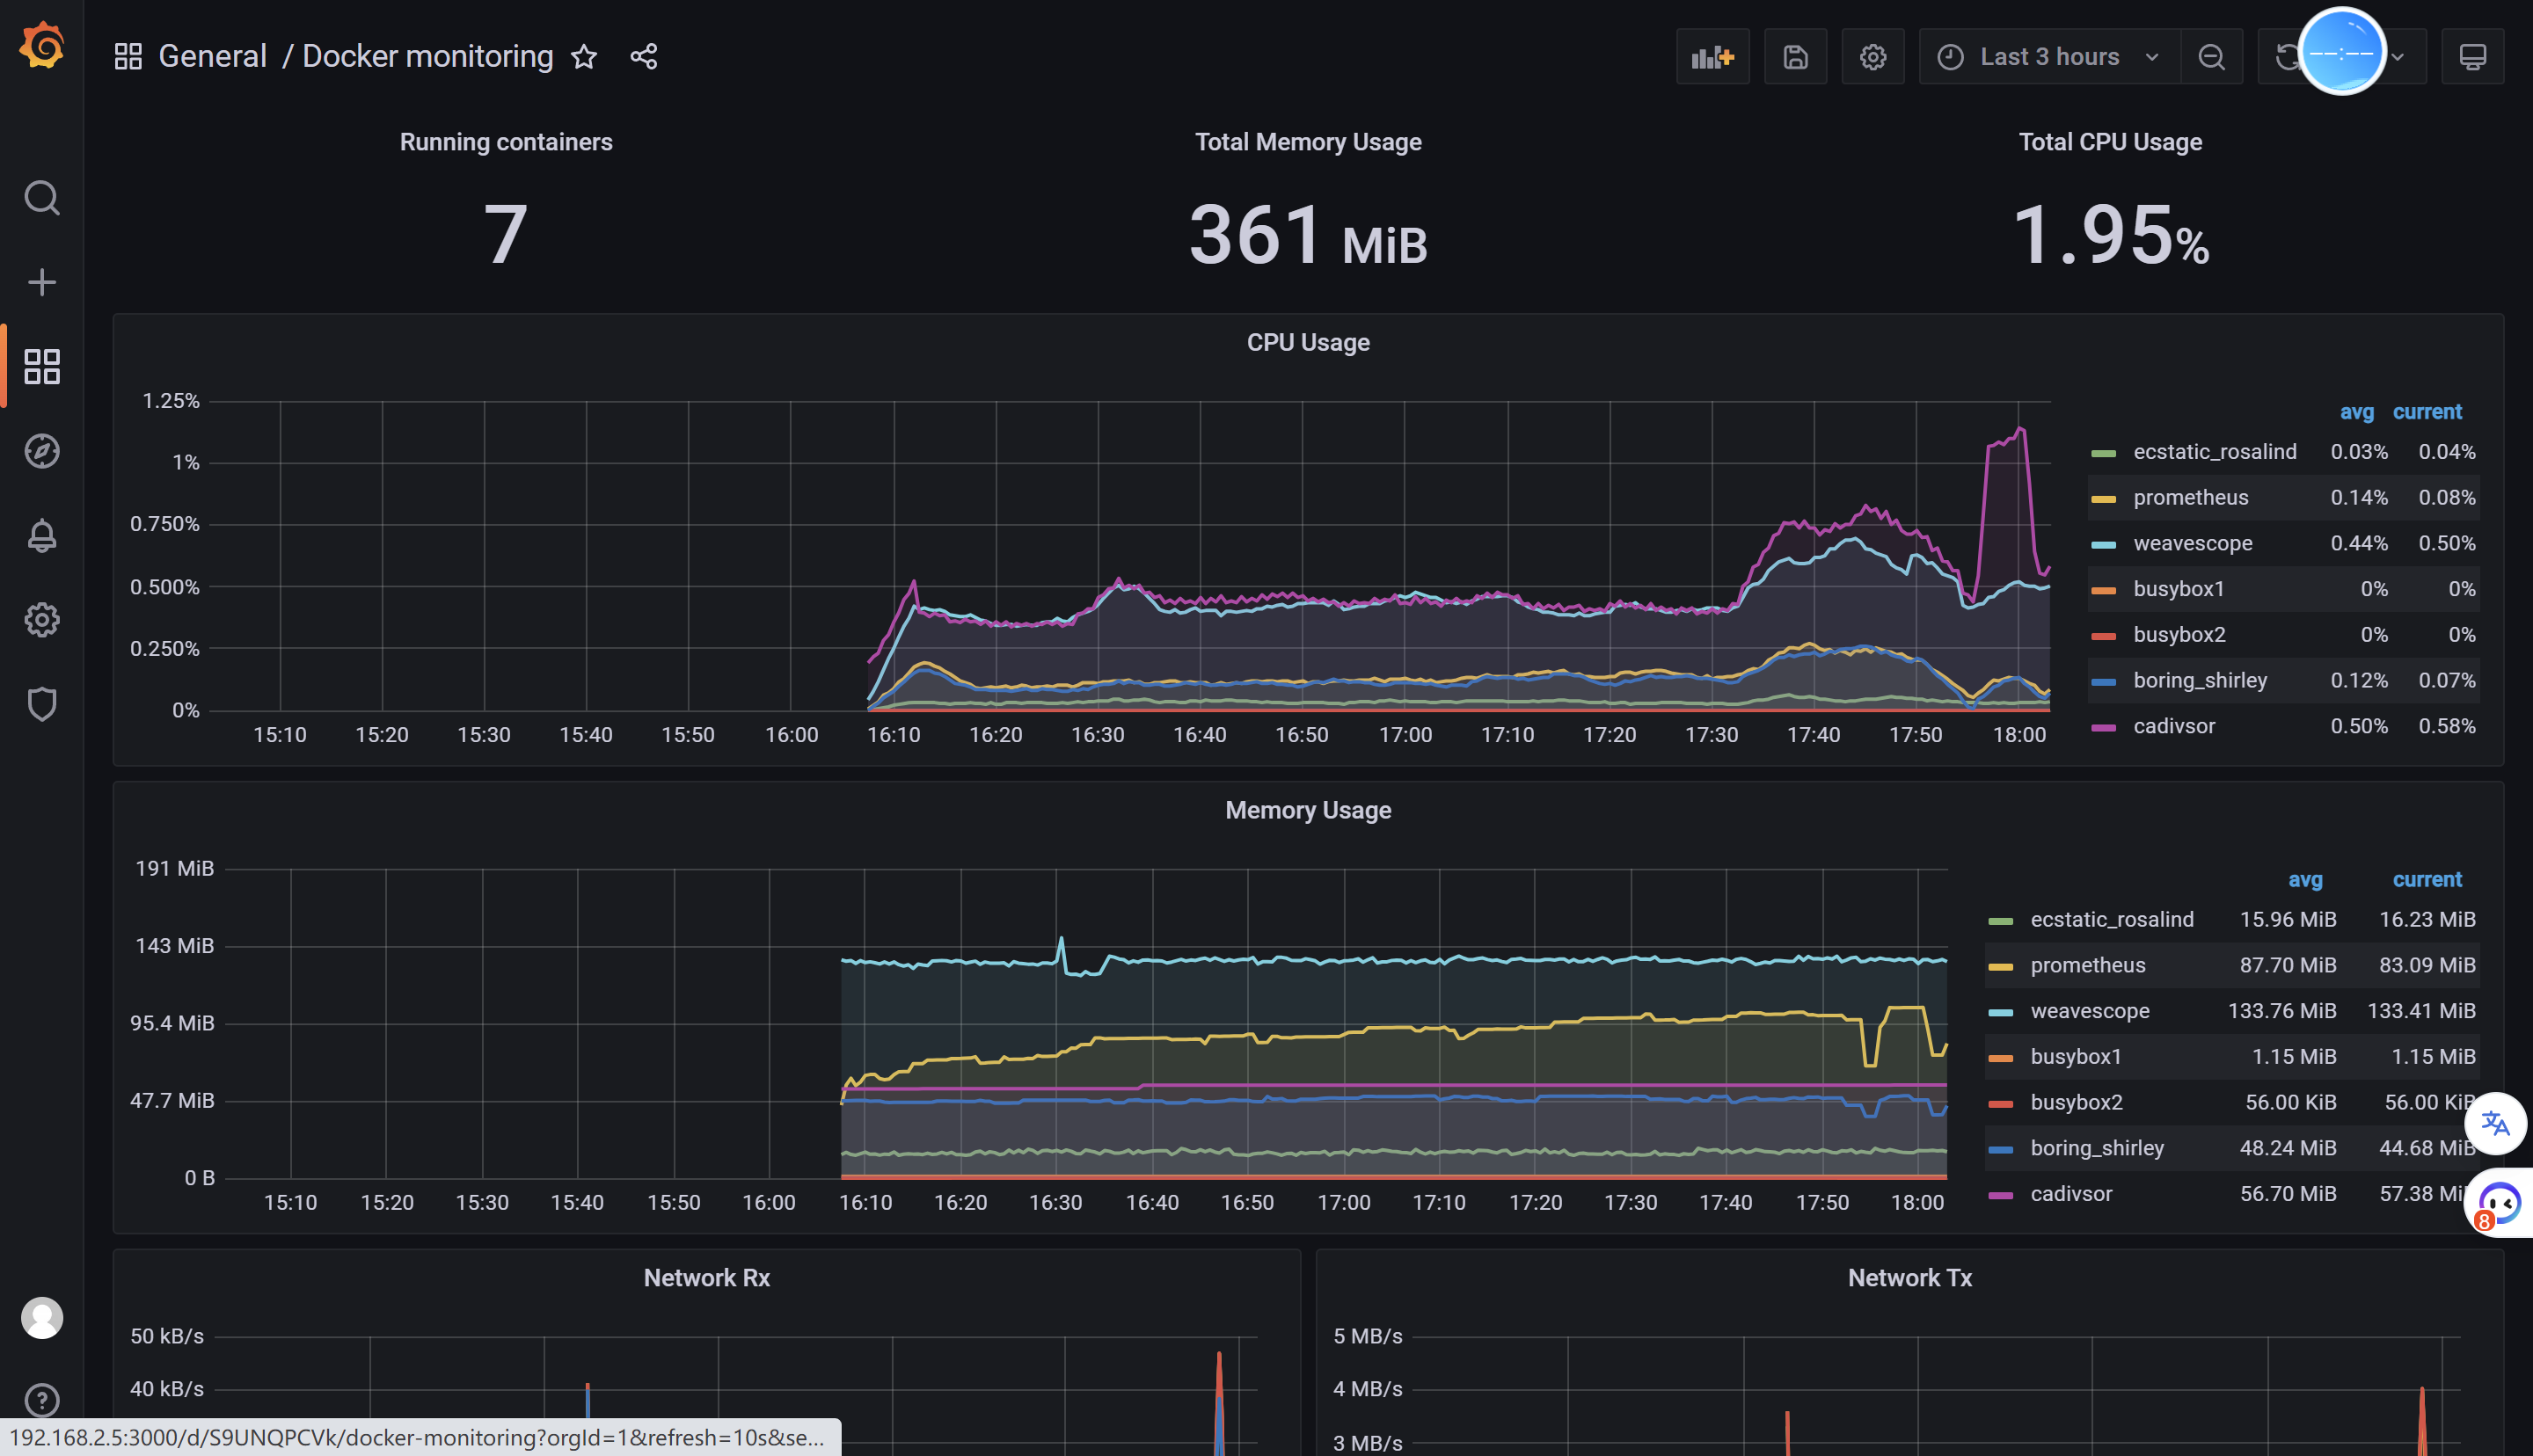Click cadivsor color swatch in Memory Usage legend

tap(2001, 1195)
